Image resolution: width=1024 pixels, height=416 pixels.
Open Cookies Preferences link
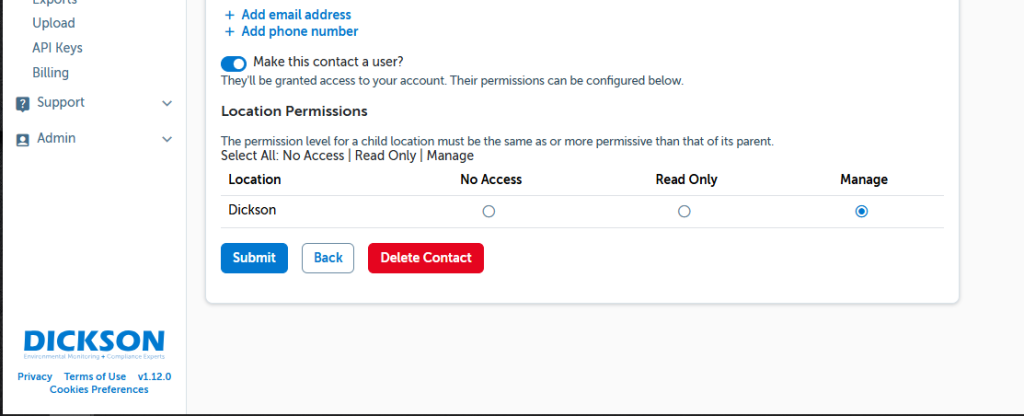pyautogui.click(x=99, y=390)
